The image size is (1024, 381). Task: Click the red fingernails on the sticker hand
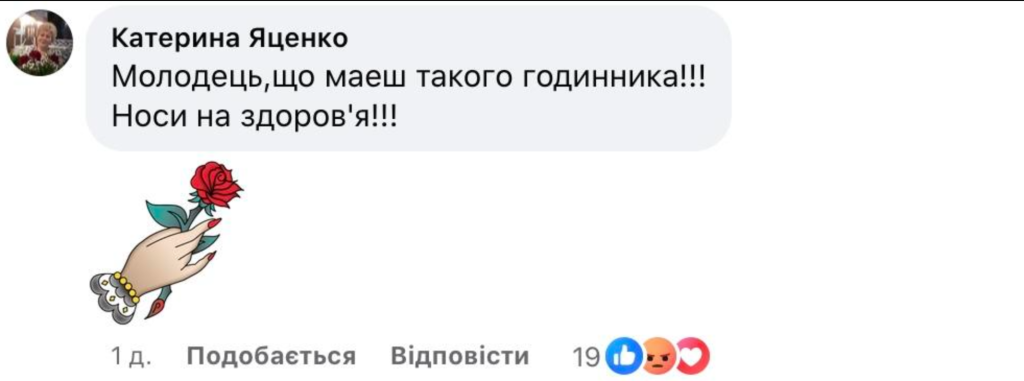212,224
